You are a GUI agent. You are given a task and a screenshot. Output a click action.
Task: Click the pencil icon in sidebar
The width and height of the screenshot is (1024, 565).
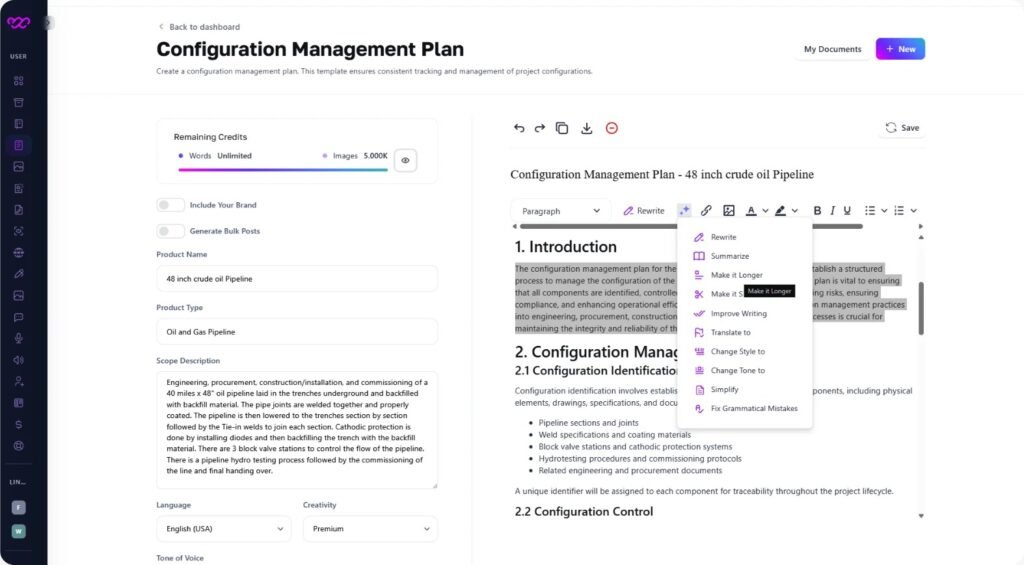pos(18,274)
